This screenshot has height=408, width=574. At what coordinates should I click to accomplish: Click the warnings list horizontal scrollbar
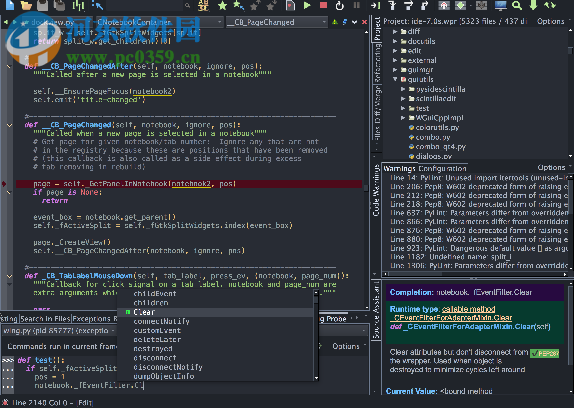click(x=475, y=274)
